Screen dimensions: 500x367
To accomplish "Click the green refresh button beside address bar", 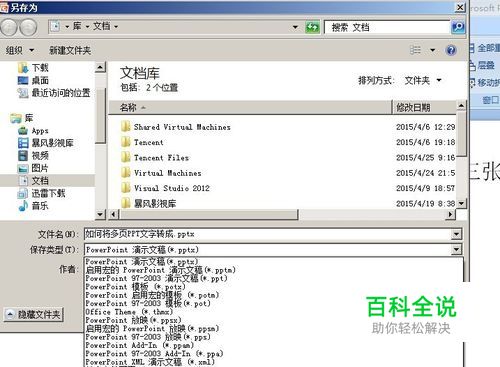I will click(312, 27).
